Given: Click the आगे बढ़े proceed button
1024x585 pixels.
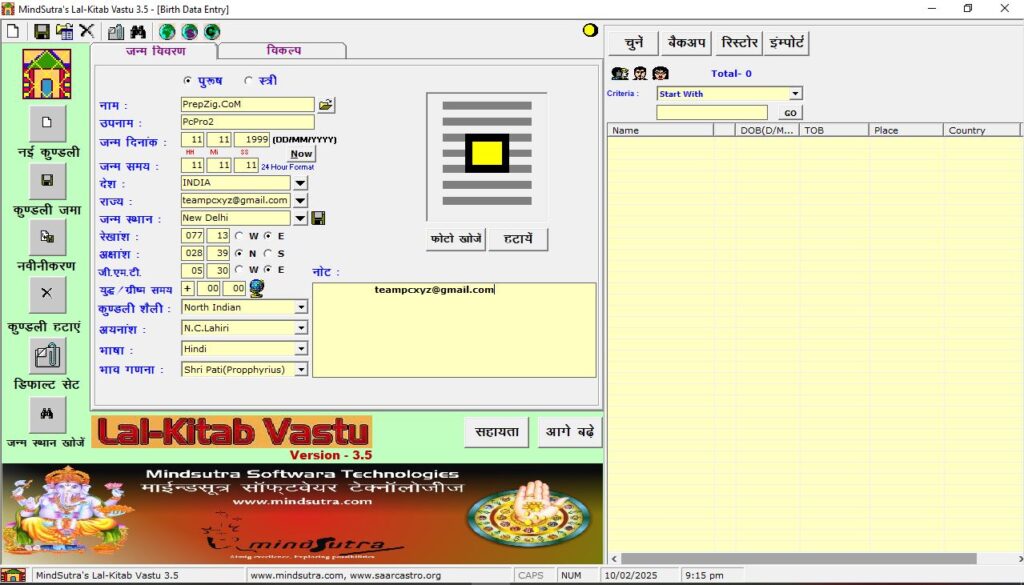Looking at the screenshot, I should 569,432.
